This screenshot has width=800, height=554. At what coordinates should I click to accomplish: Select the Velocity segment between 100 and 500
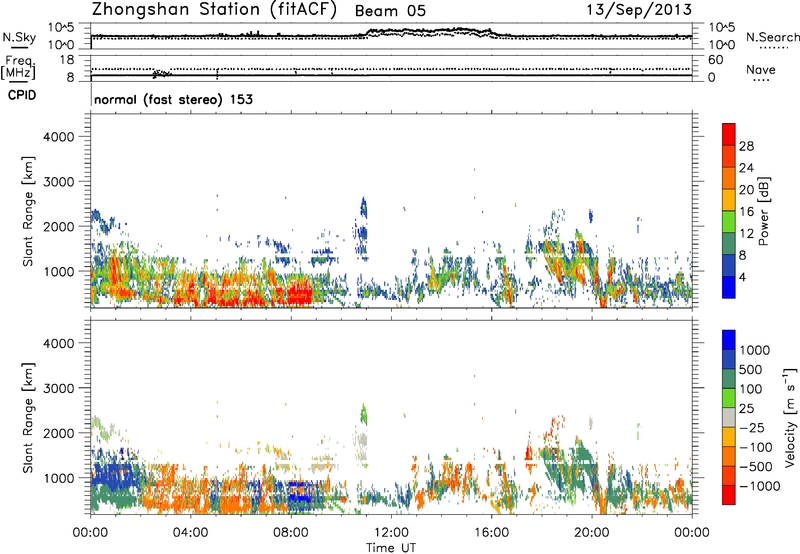[x=729, y=379]
